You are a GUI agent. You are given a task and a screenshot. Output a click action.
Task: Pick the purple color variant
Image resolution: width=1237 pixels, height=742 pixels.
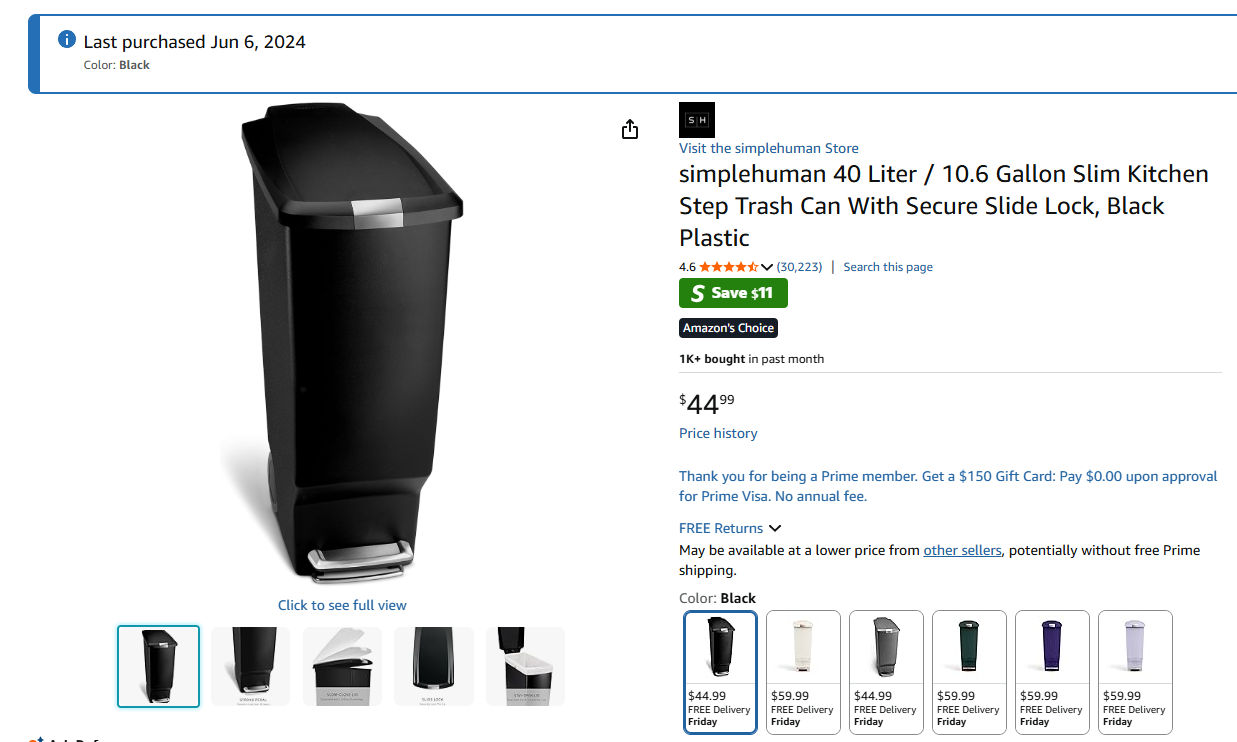pyautogui.click(x=1052, y=672)
